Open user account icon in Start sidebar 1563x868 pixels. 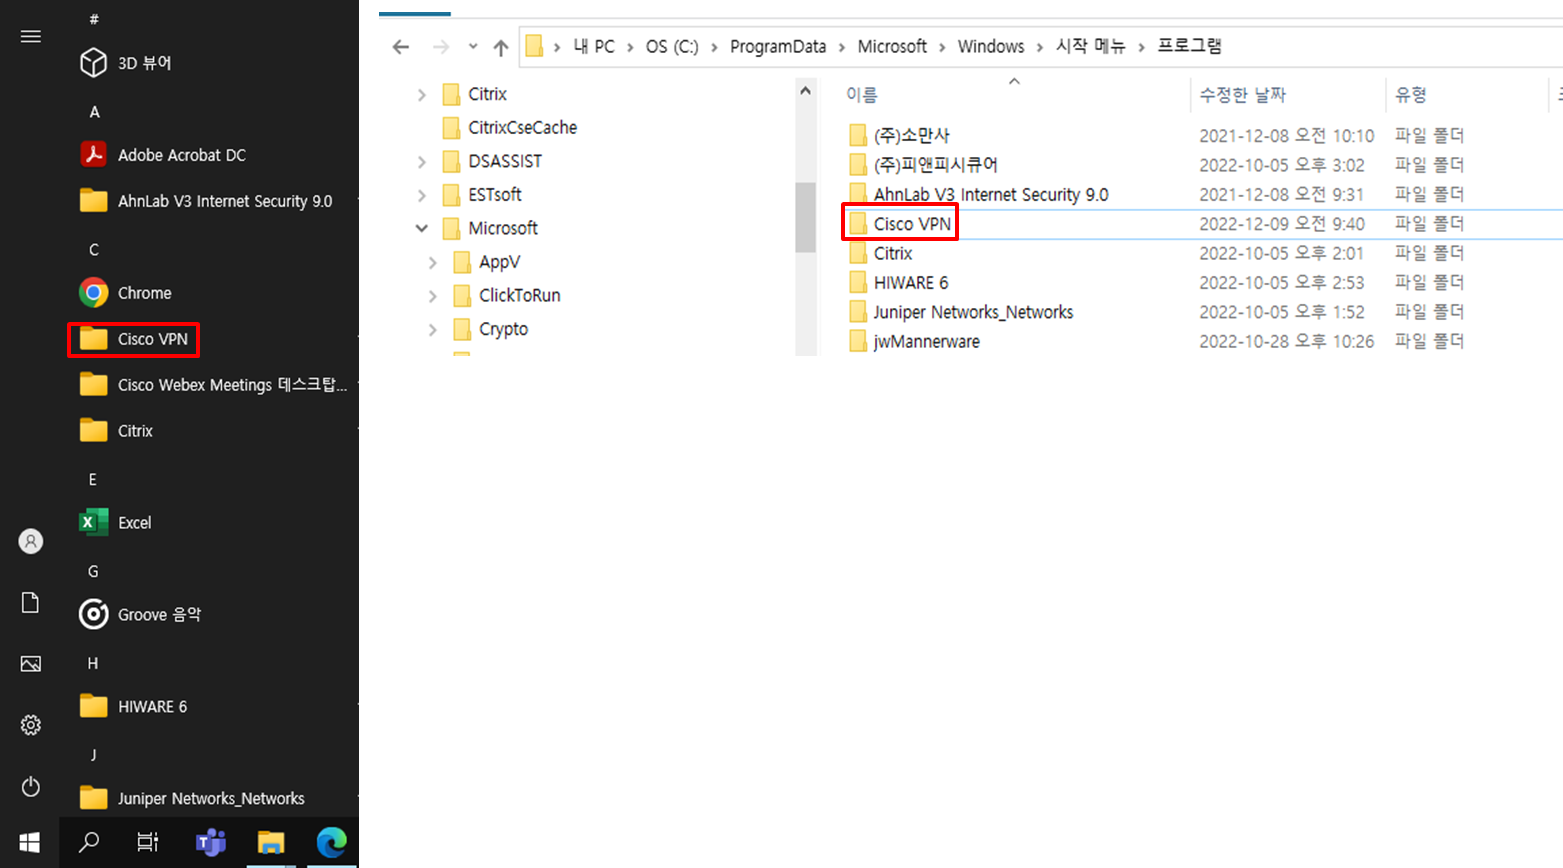pos(31,541)
